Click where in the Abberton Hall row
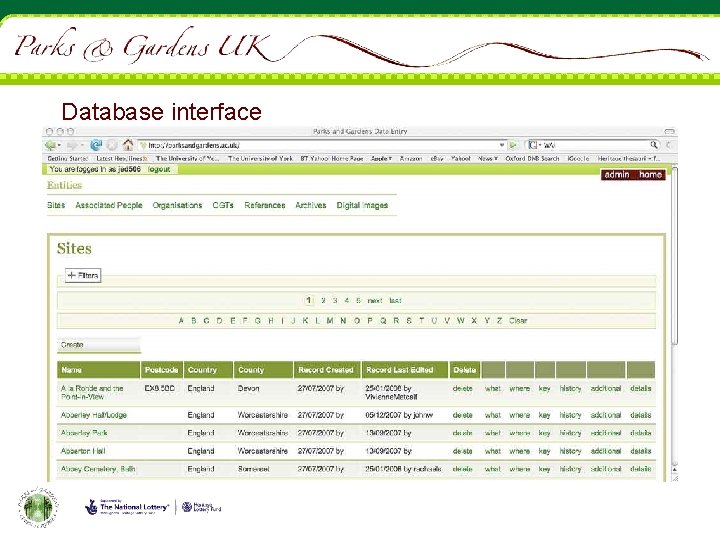Viewport: 720px width, 540px height. (x=520, y=451)
